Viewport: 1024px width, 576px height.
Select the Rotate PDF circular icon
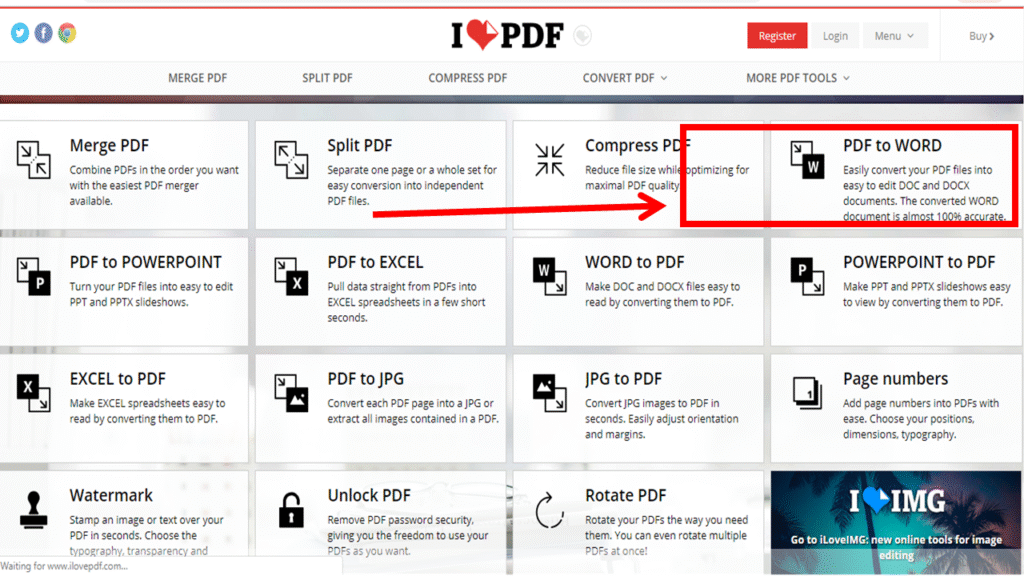[x=549, y=510]
